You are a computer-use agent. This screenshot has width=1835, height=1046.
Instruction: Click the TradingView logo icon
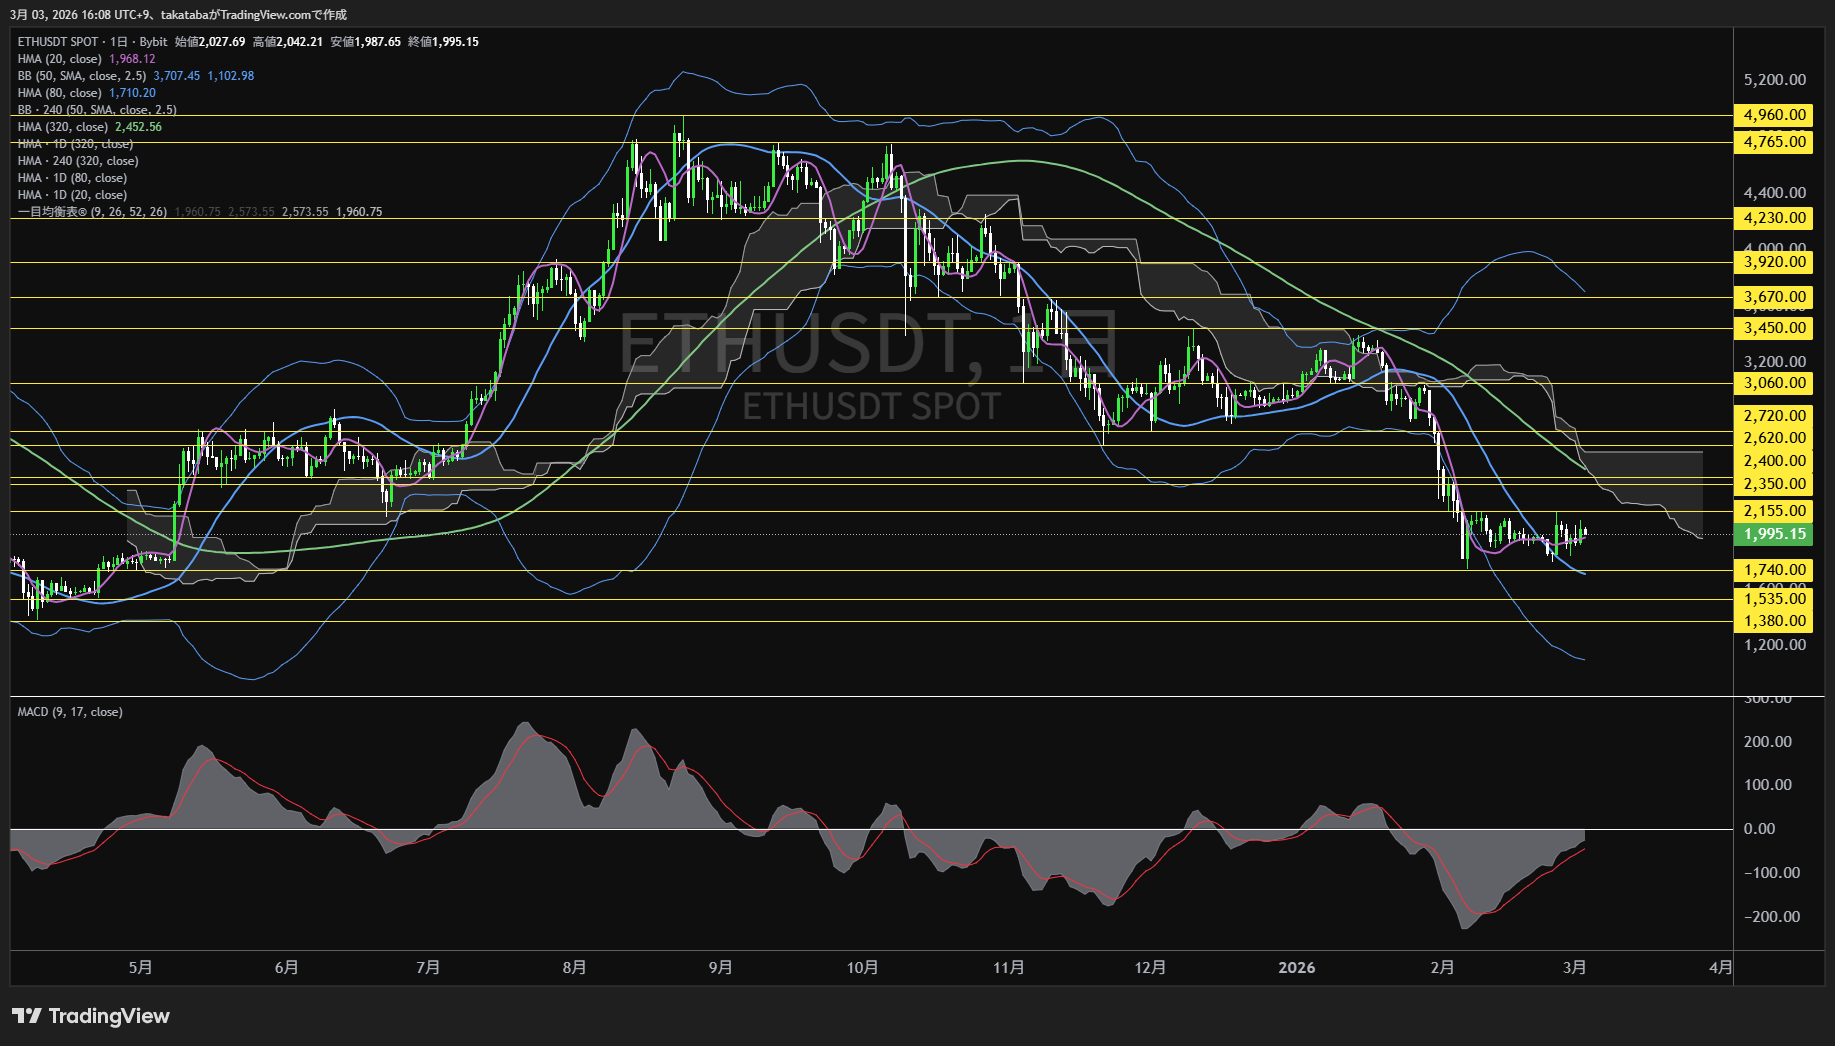coord(27,1016)
